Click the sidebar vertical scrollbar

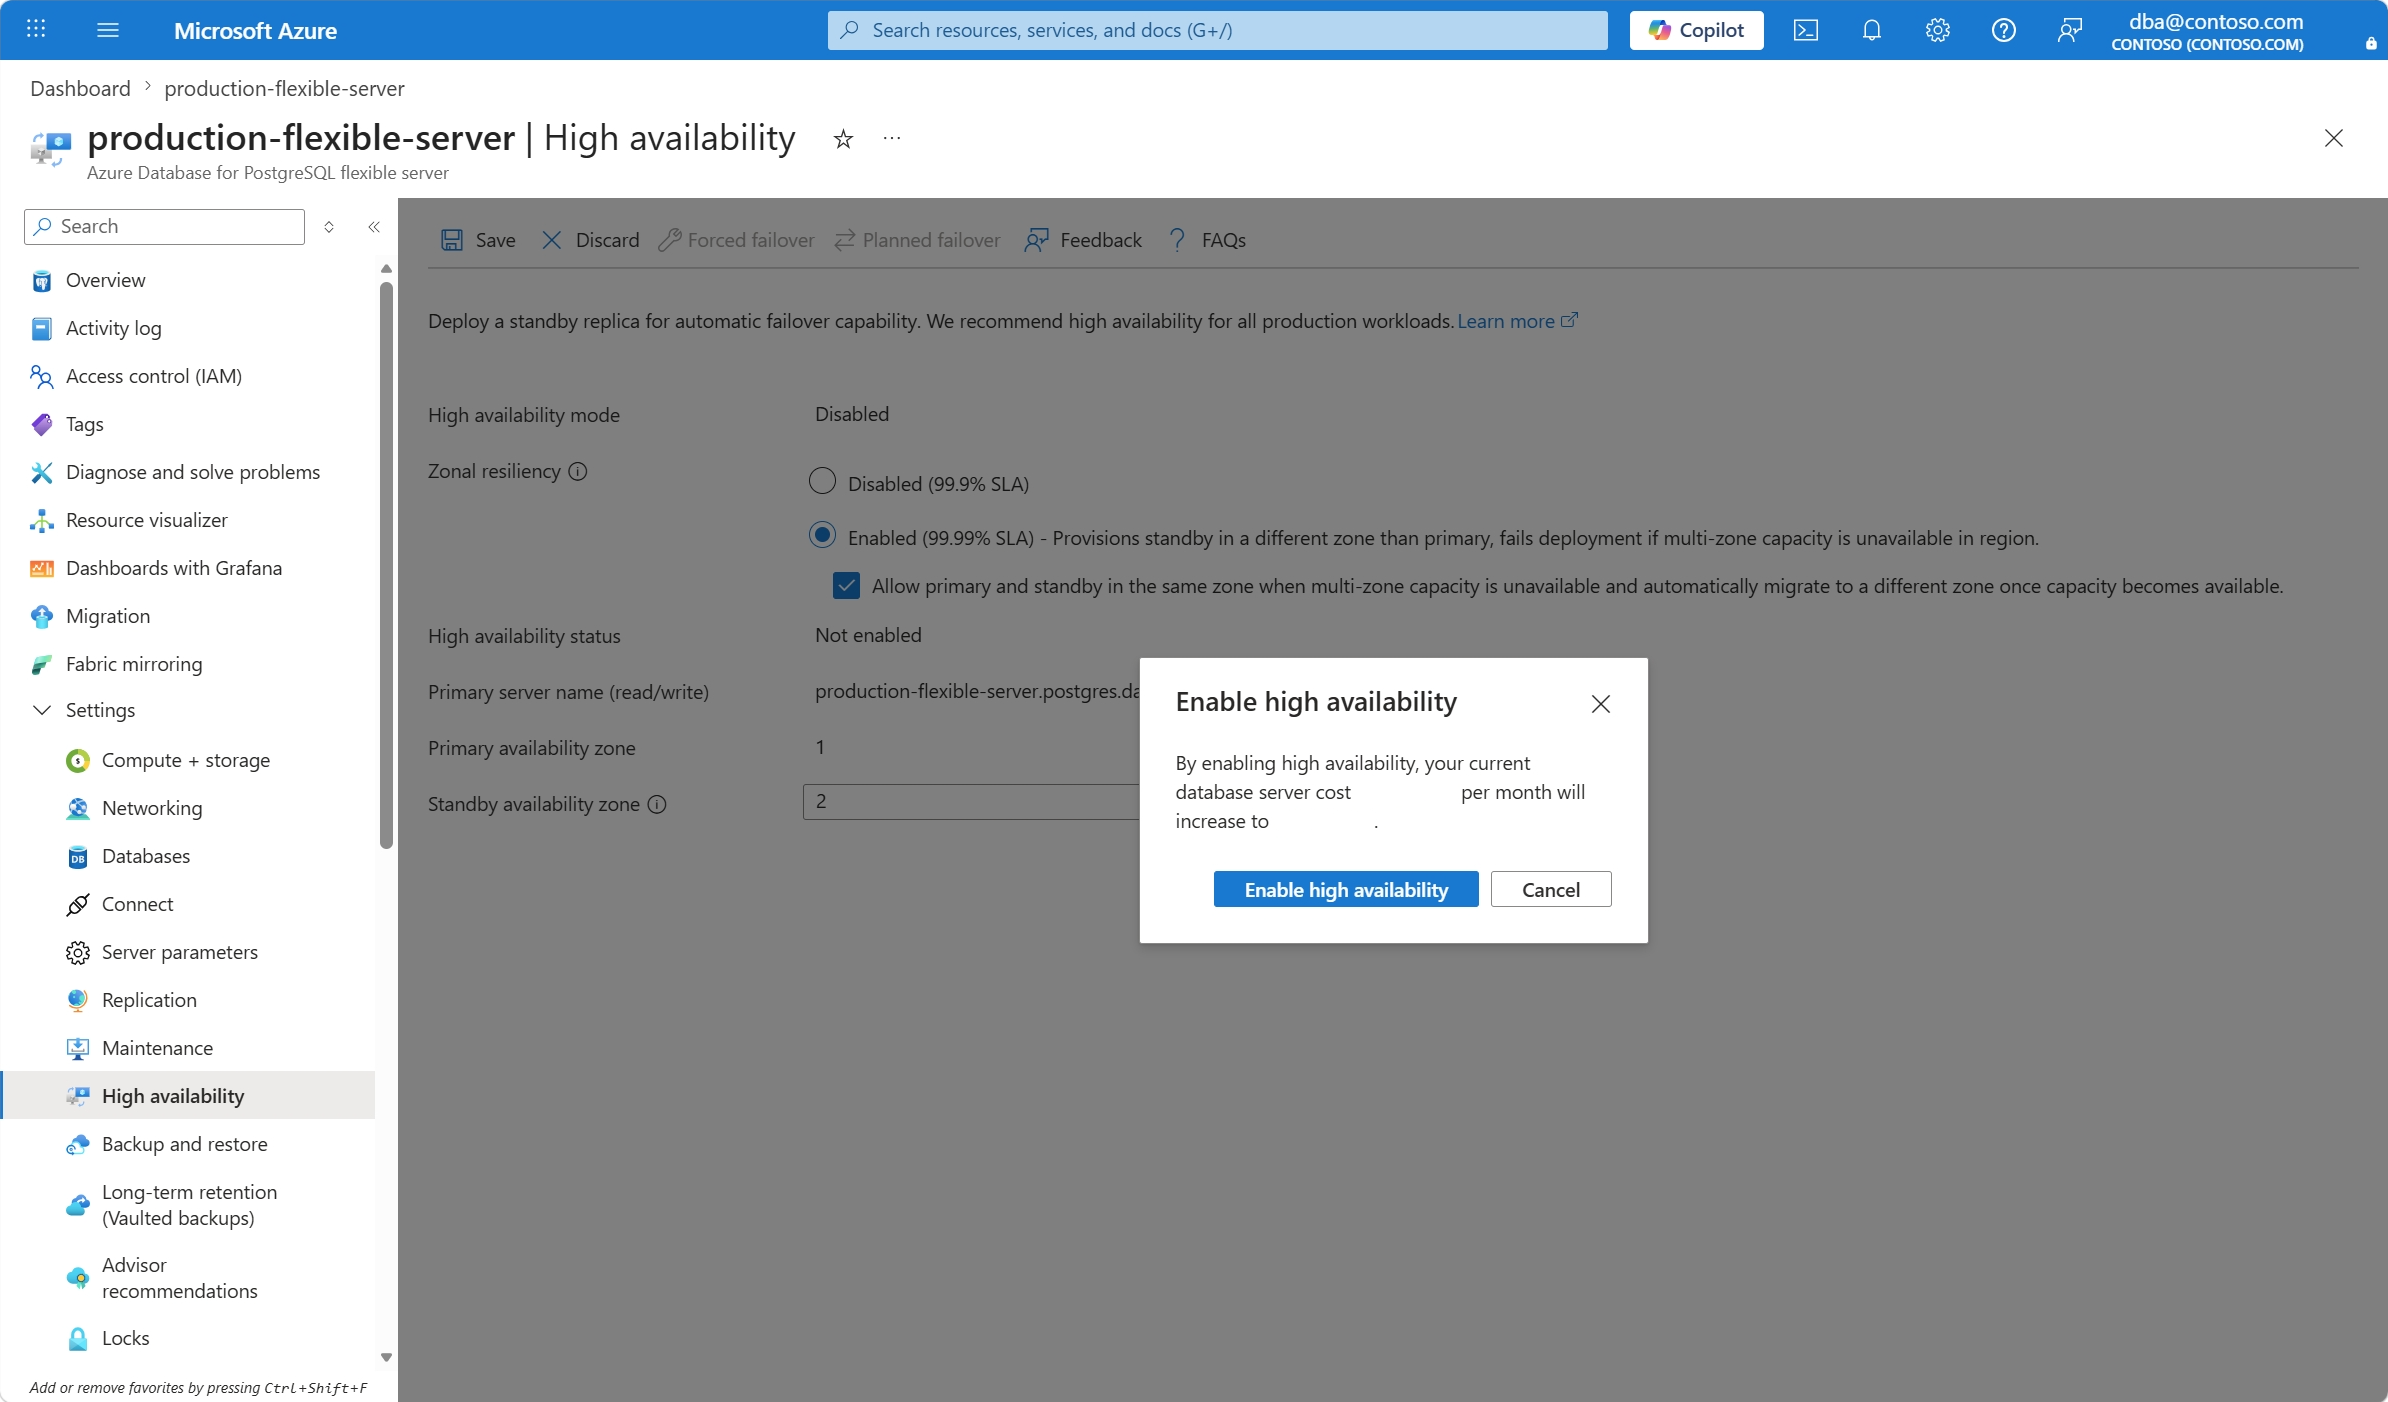click(x=386, y=565)
